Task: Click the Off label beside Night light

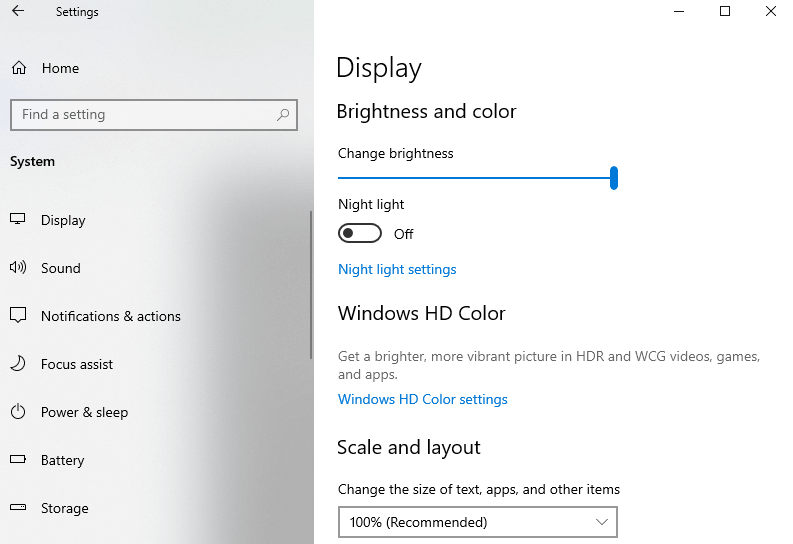Action: point(404,234)
